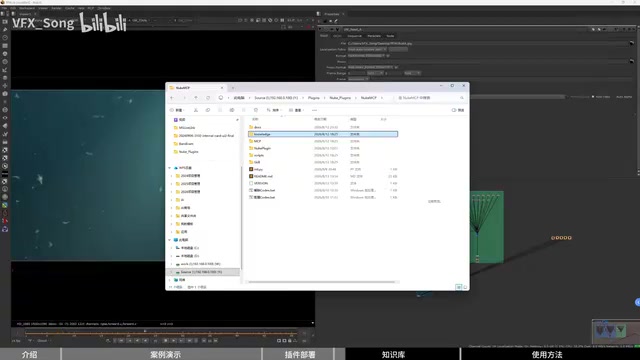The width and height of the screenshot is (640, 360).
Task: Open the Properties panel tab
Action: pyautogui.click(x=331, y=14)
